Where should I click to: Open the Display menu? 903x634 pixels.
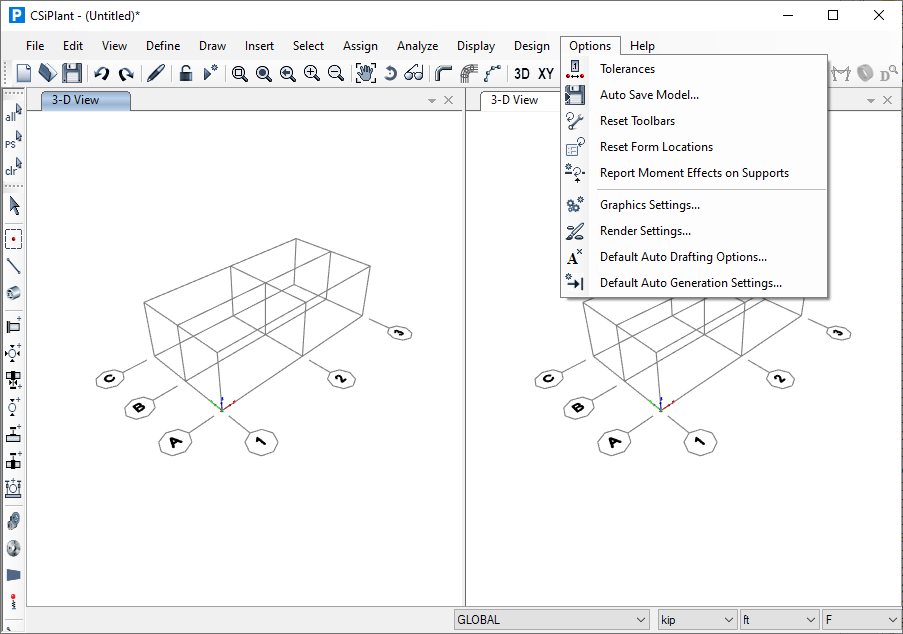pos(476,46)
